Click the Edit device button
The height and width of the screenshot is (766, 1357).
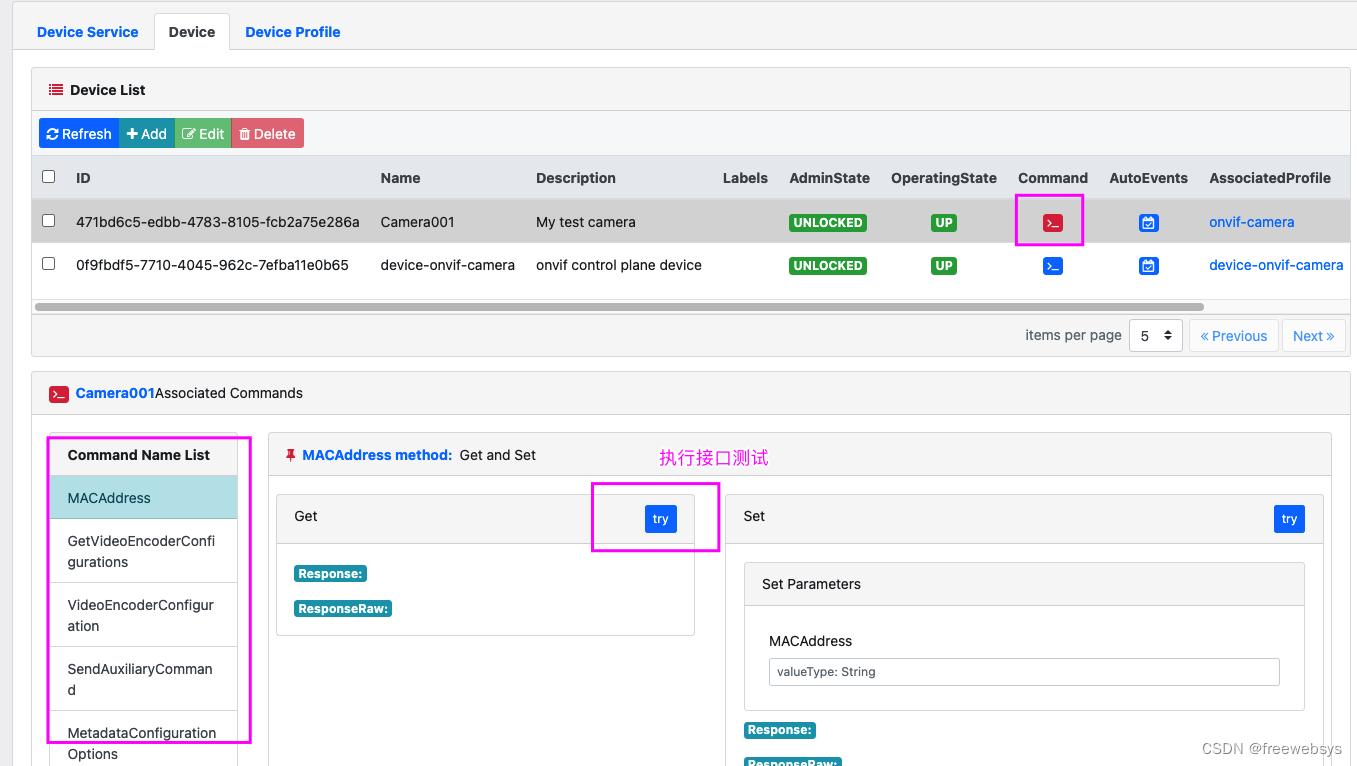(x=203, y=134)
